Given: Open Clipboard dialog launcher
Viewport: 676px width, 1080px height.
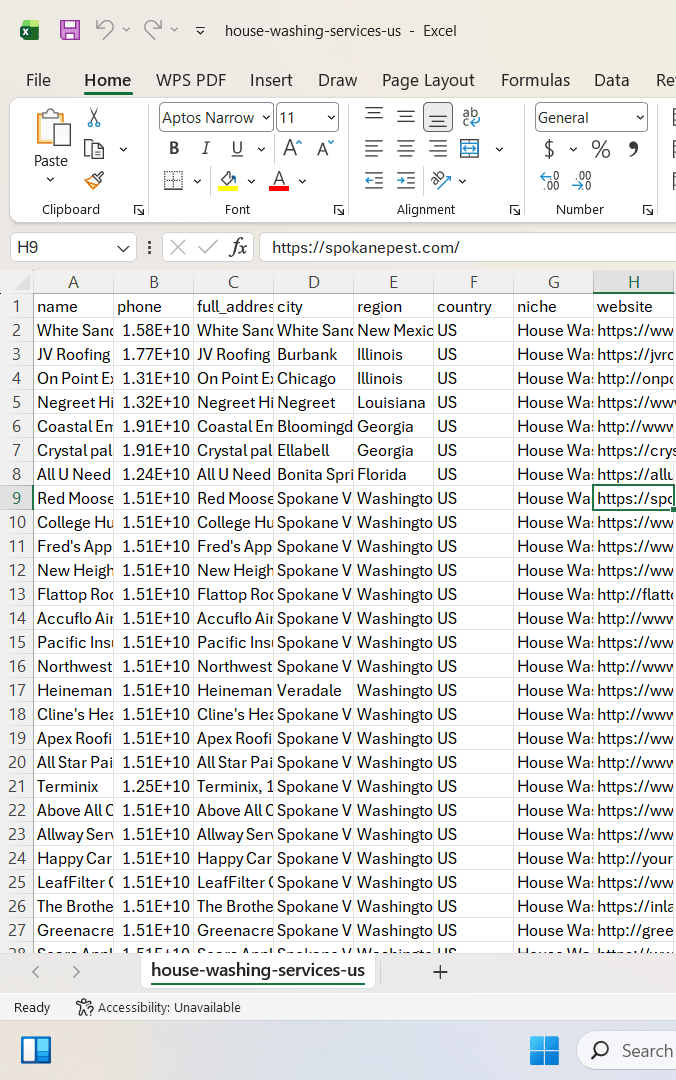Looking at the screenshot, I should point(139,211).
